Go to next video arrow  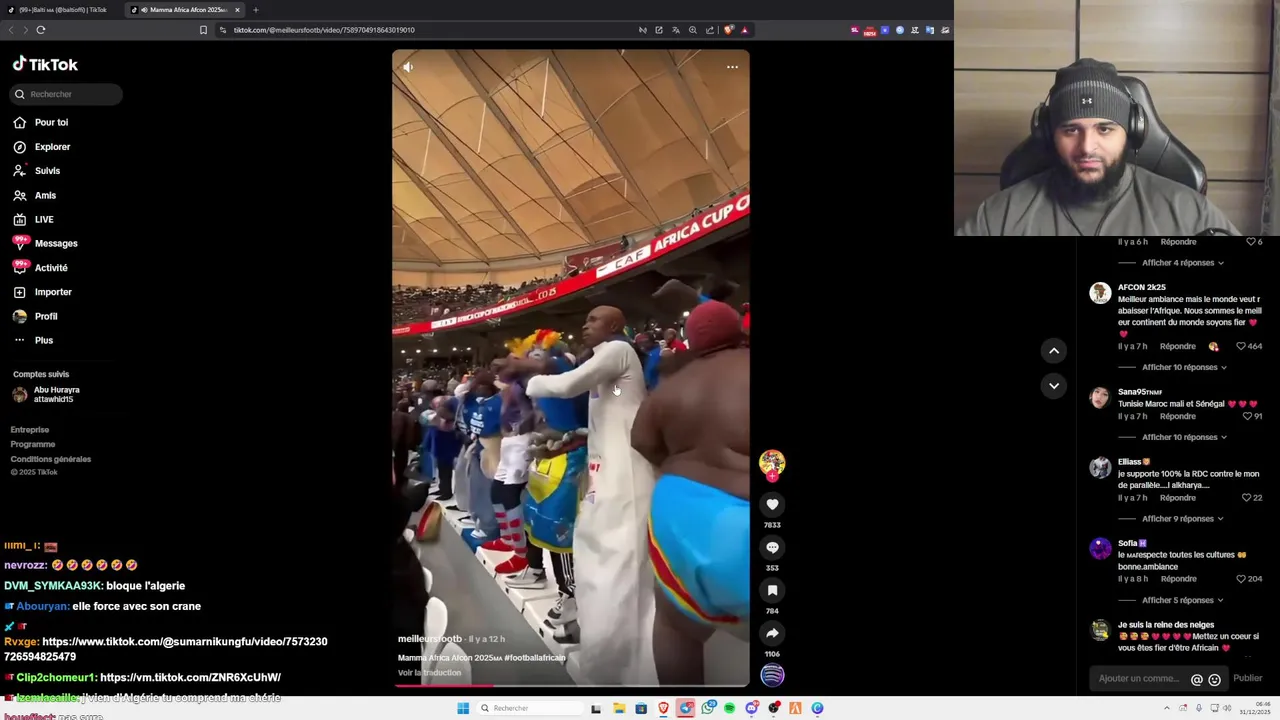[1054, 385]
